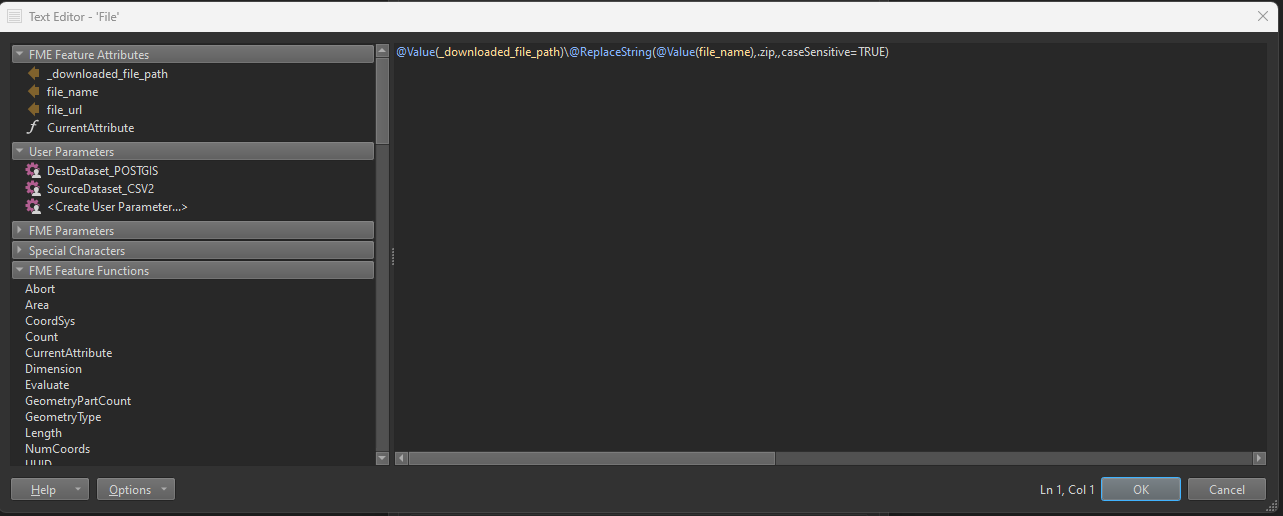This screenshot has width=1283, height=516.
Task: Select the Evaluate function
Action: point(47,385)
